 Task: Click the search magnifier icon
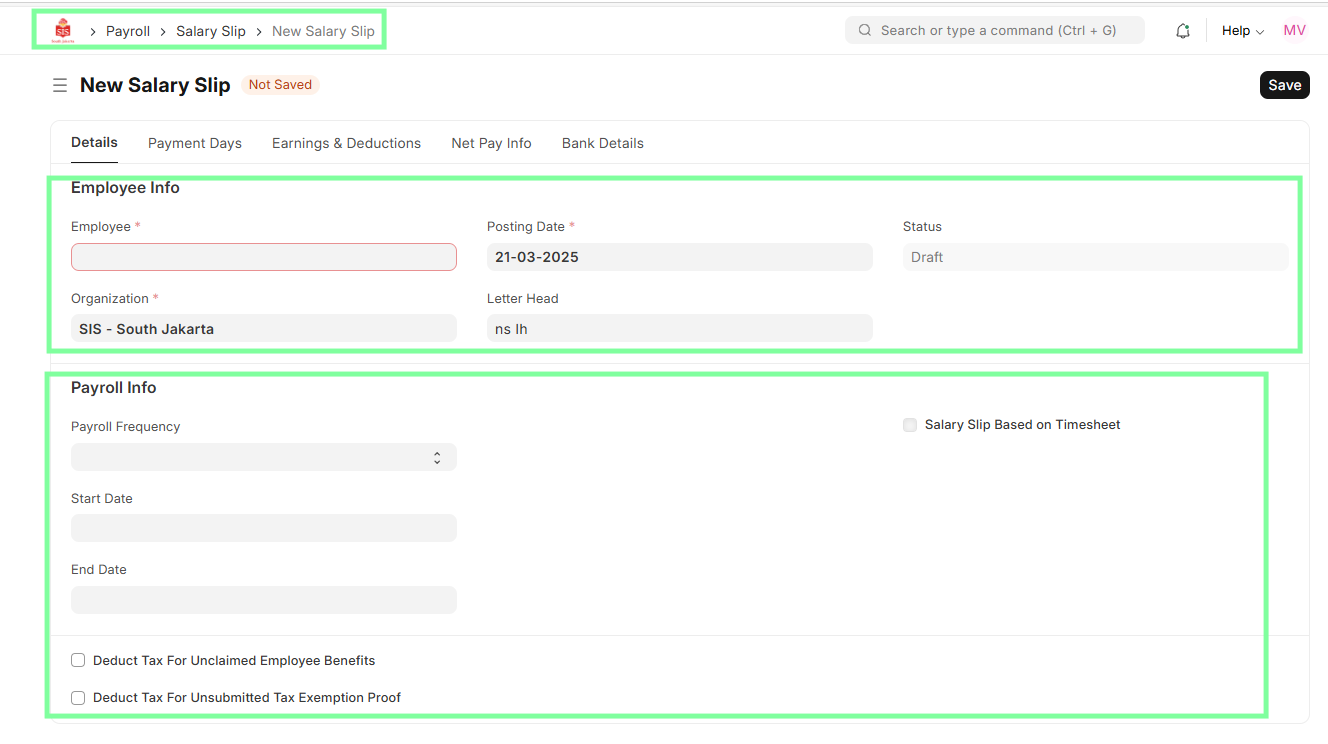point(865,31)
